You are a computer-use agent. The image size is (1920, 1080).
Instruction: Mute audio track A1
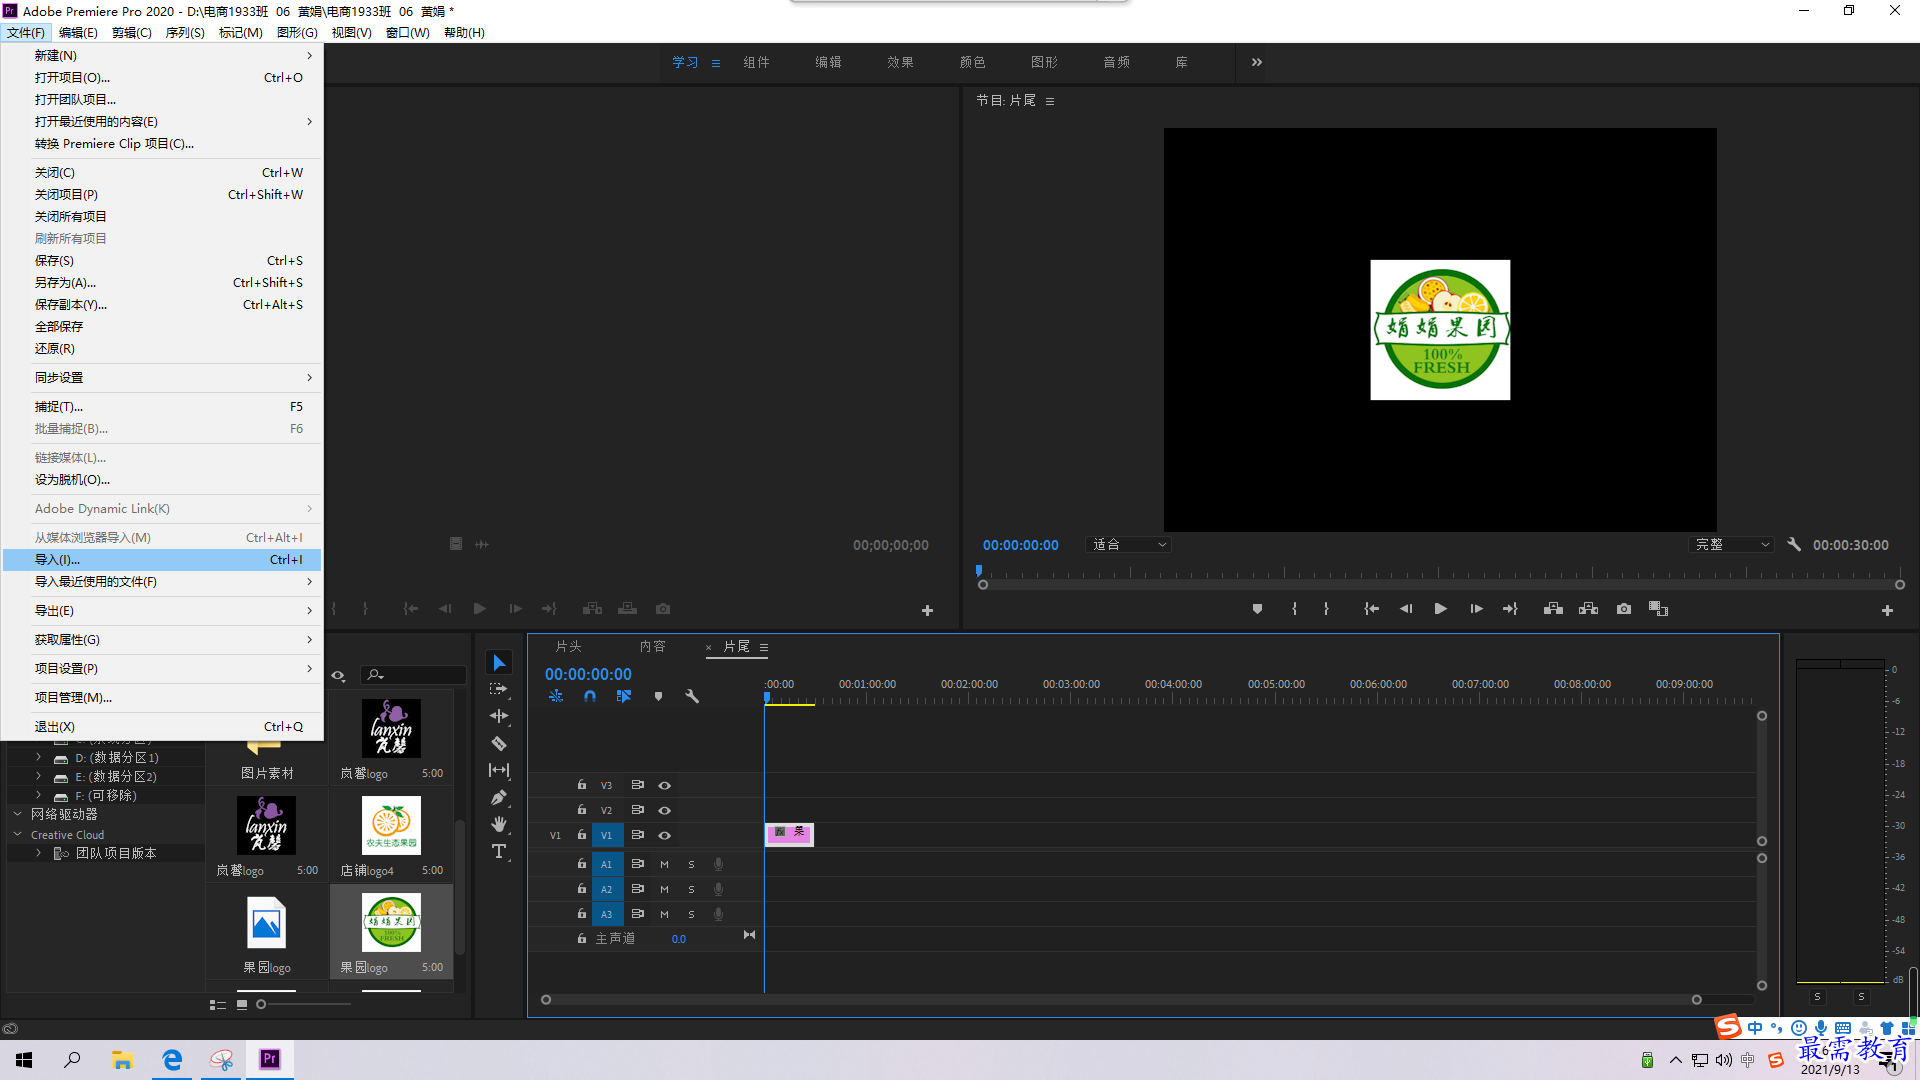(x=664, y=864)
